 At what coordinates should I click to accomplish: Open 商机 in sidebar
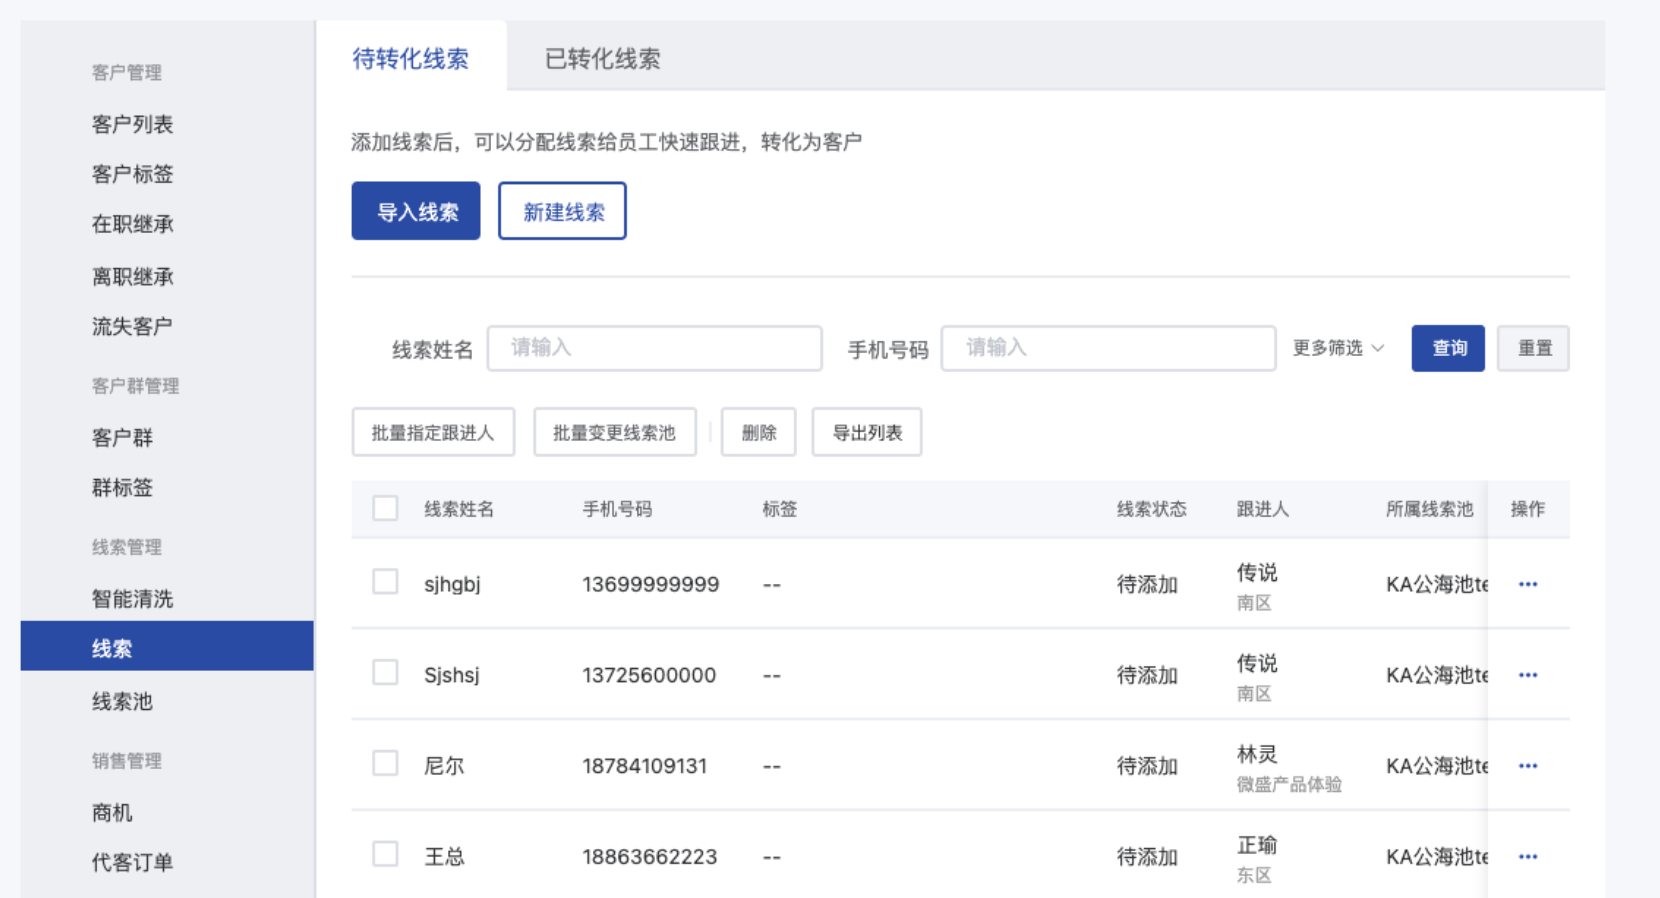[112, 812]
